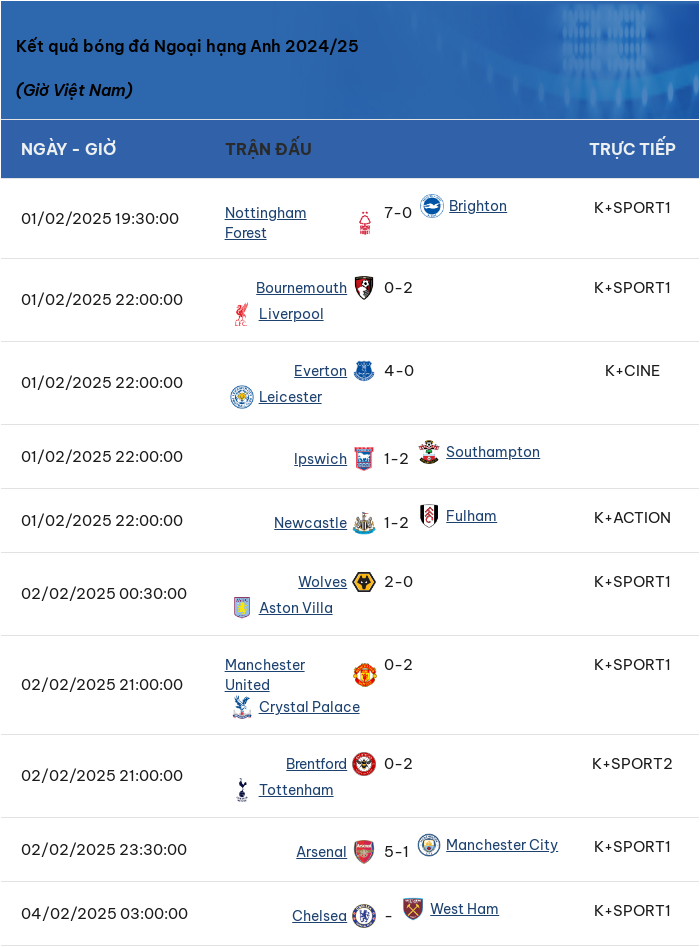Open the Ipswich team link

click(320, 459)
